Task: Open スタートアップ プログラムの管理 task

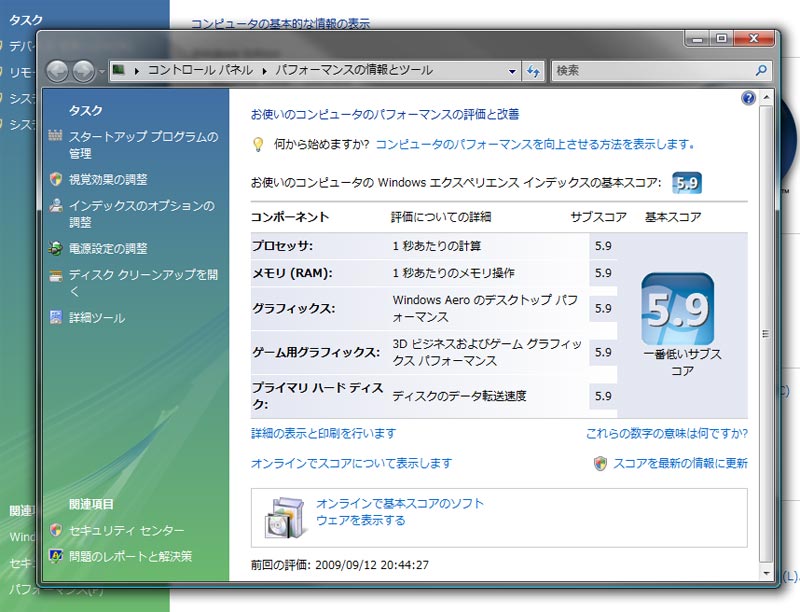Action: point(143,145)
